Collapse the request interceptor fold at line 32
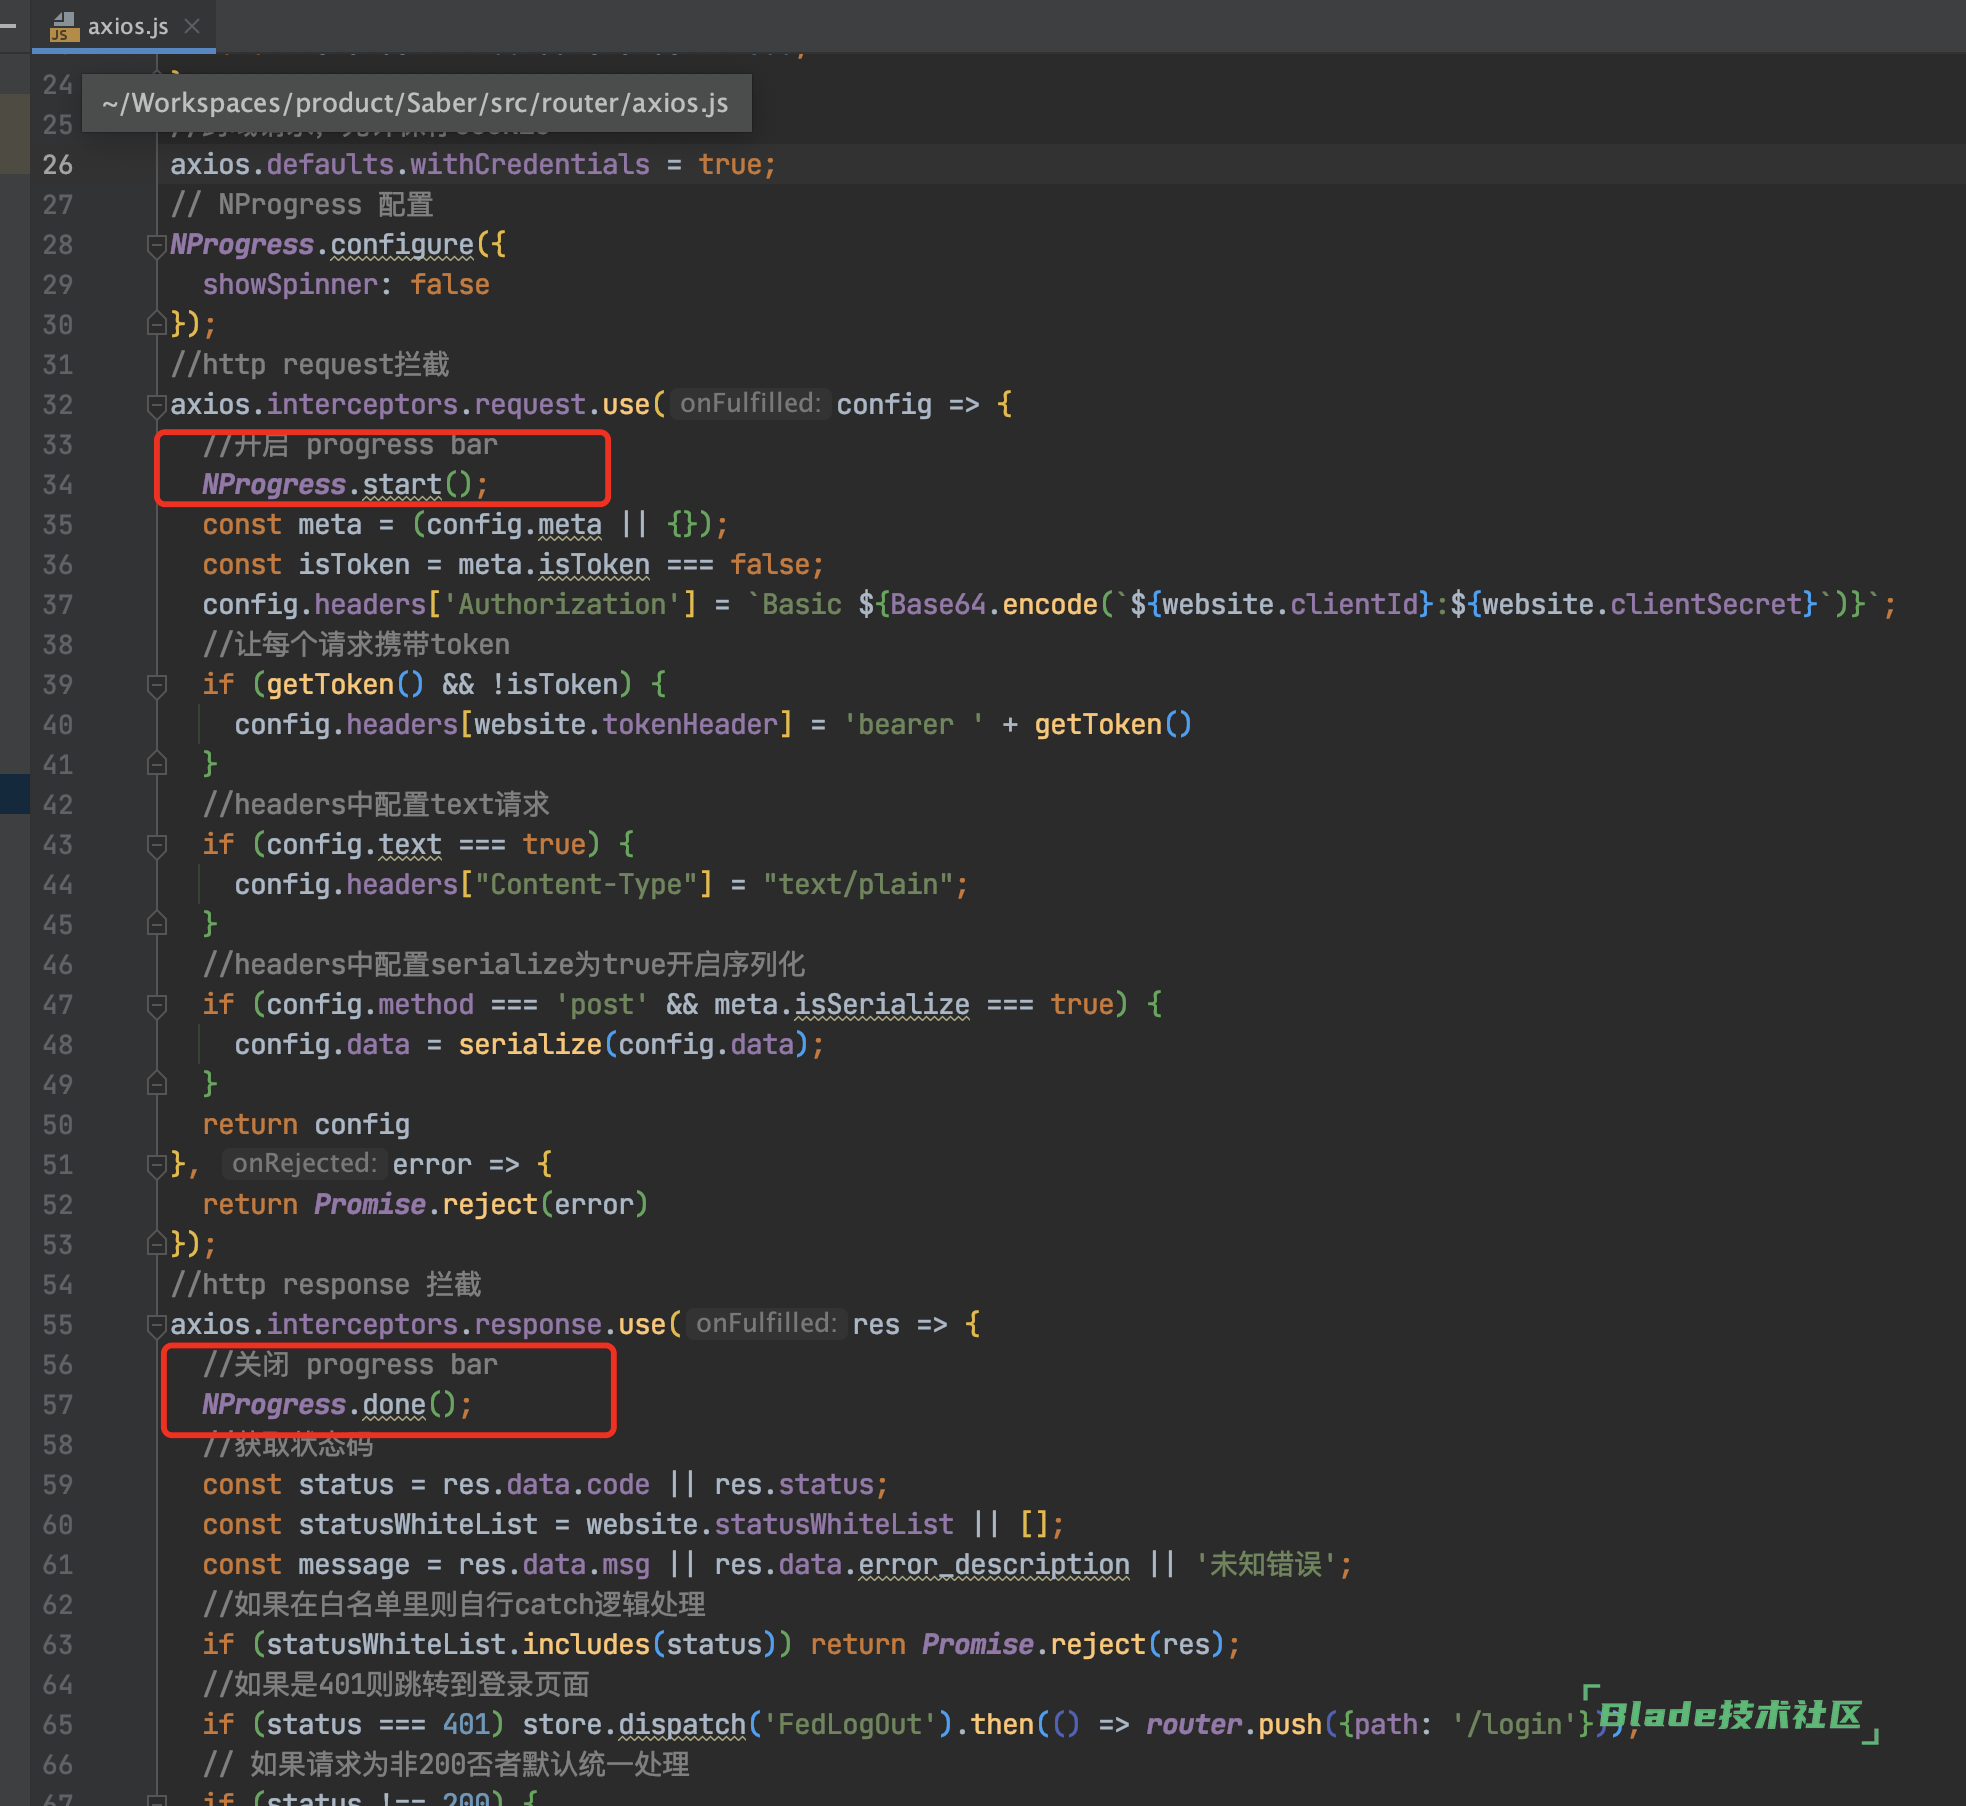 [x=156, y=404]
